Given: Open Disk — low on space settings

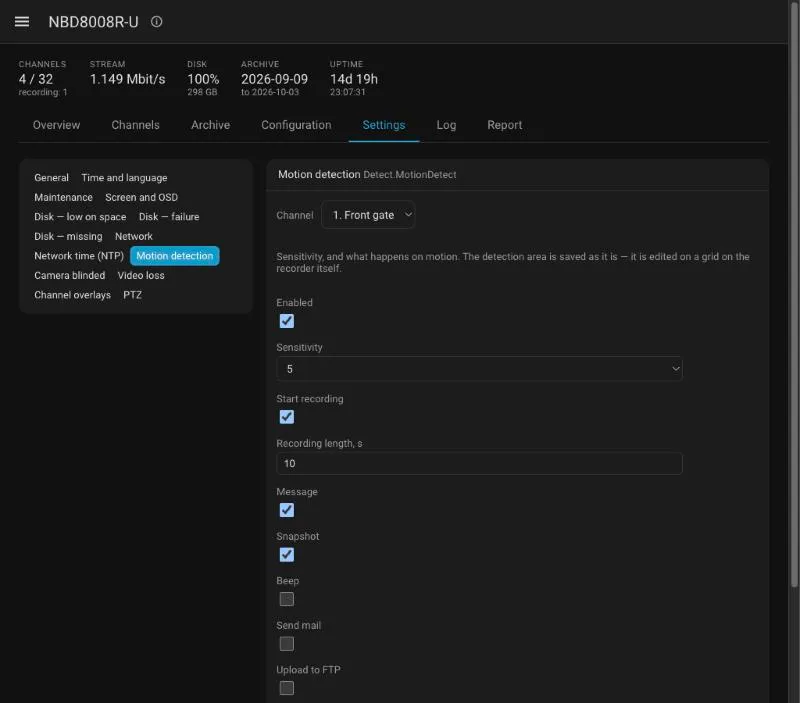Looking at the screenshot, I should click(x=80, y=216).
